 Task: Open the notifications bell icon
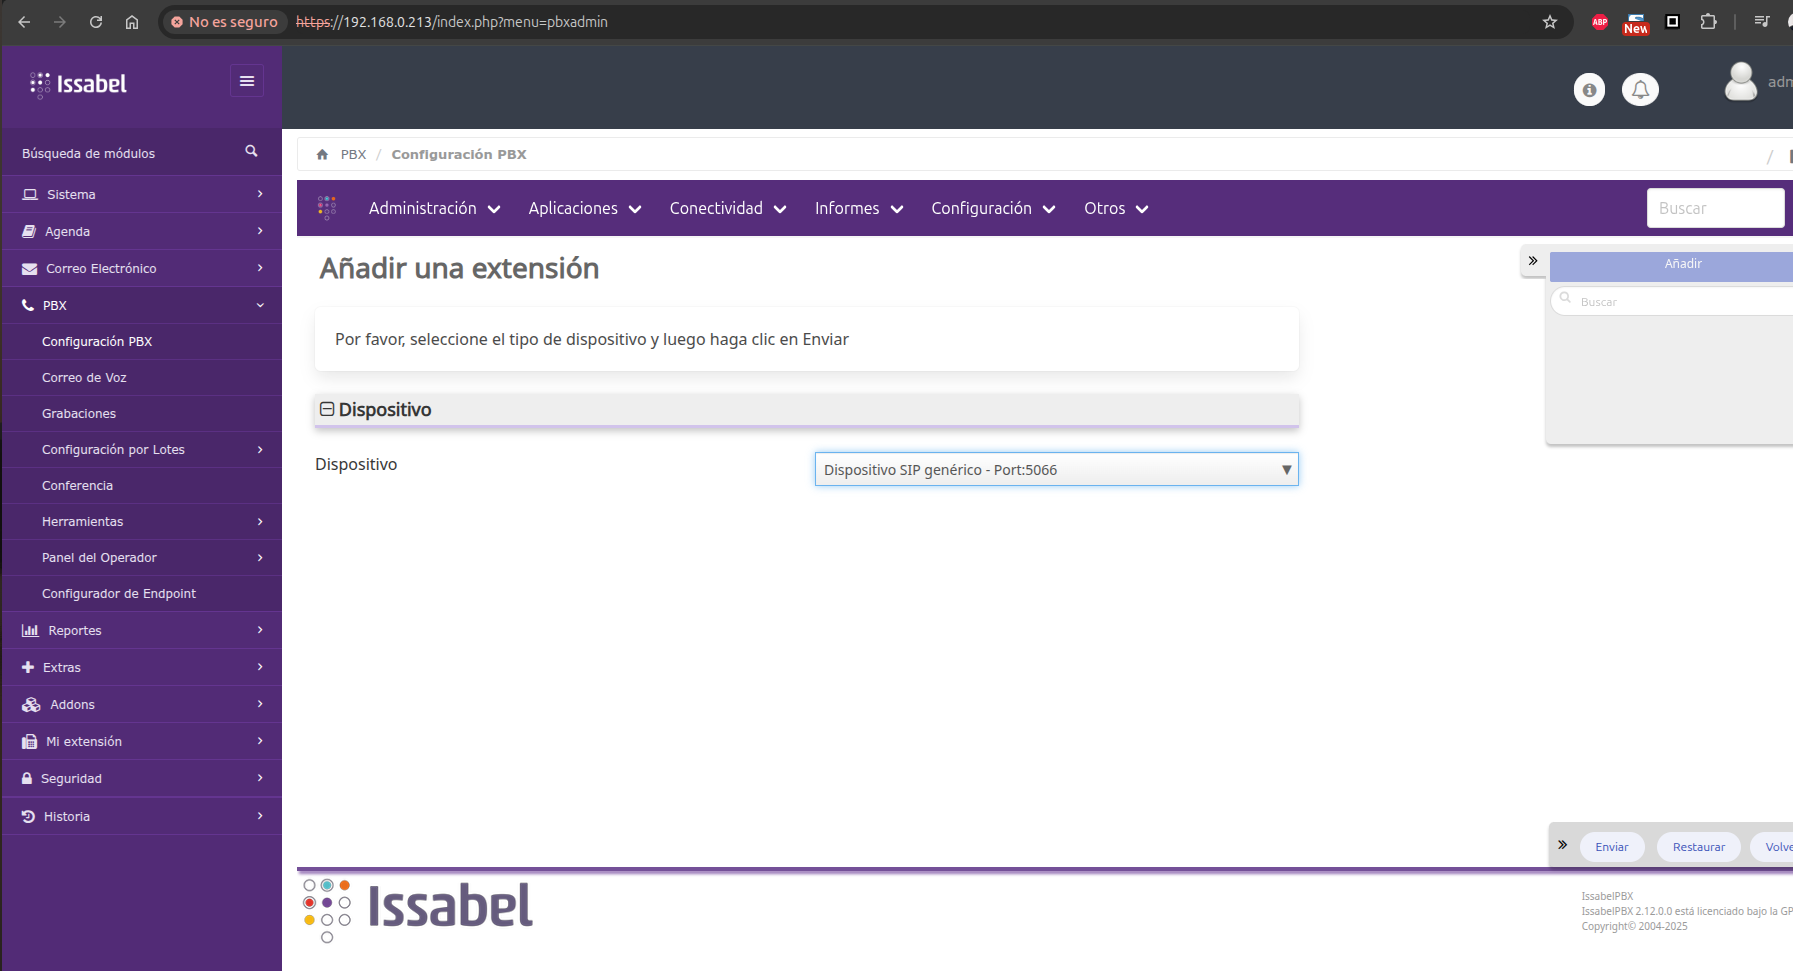[x=1640, y=90]
